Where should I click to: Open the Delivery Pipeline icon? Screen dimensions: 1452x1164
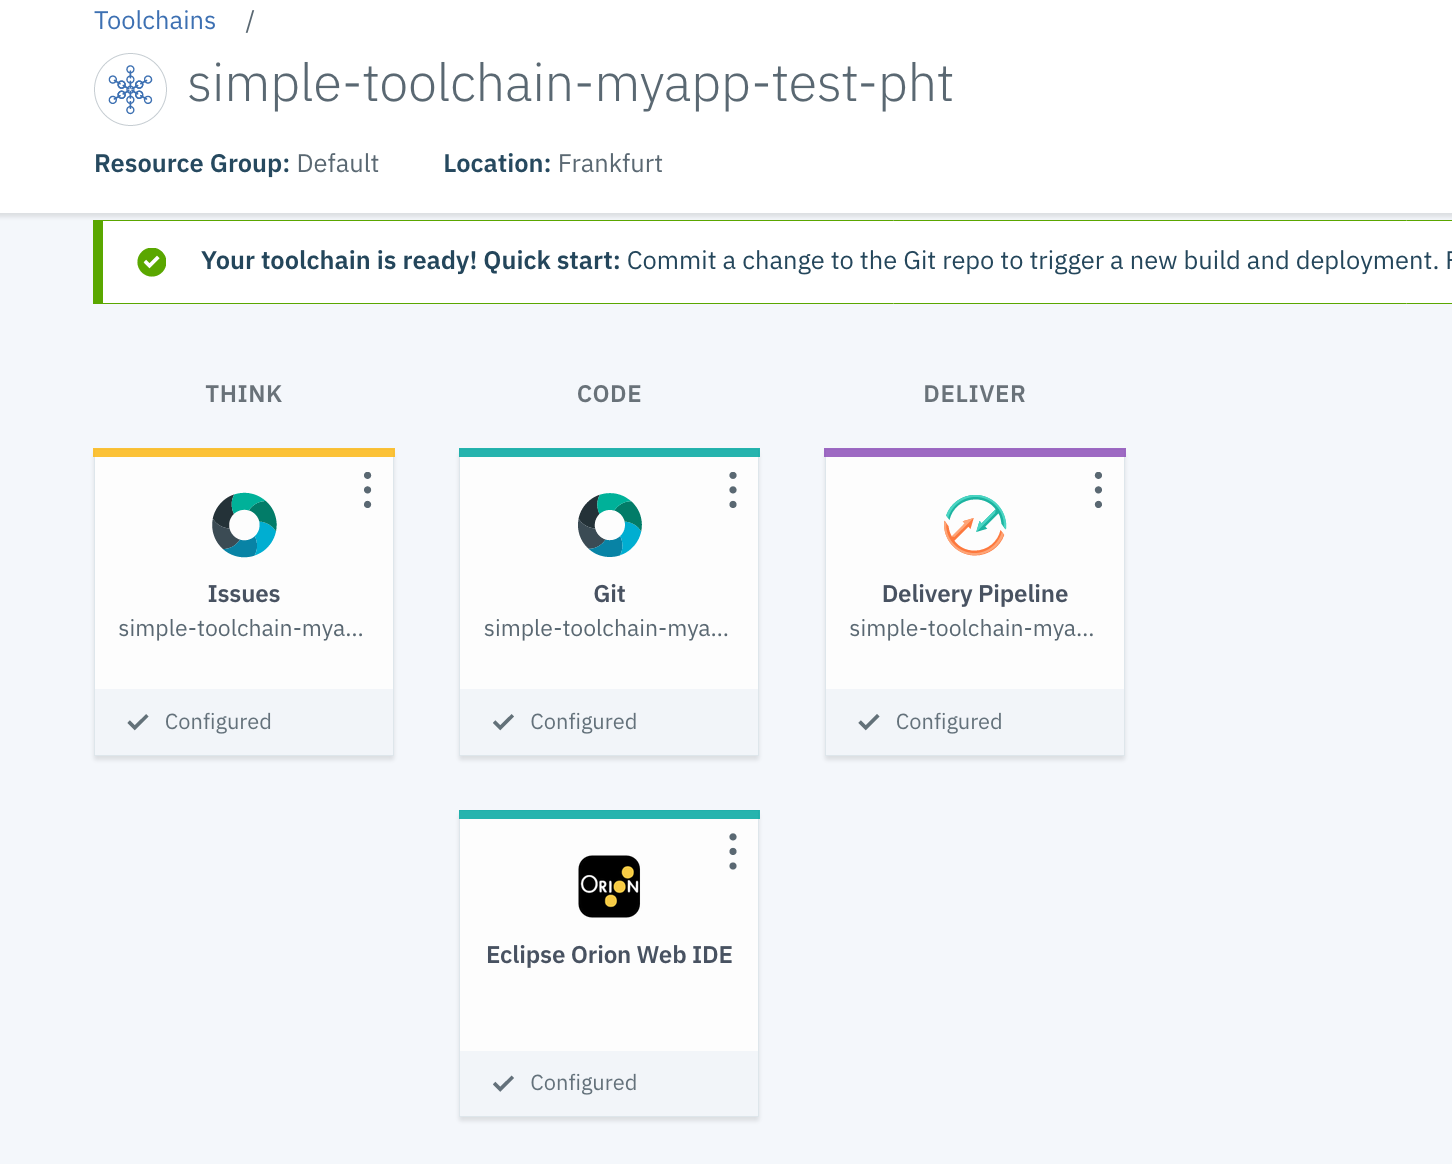[x=975, y=525]
